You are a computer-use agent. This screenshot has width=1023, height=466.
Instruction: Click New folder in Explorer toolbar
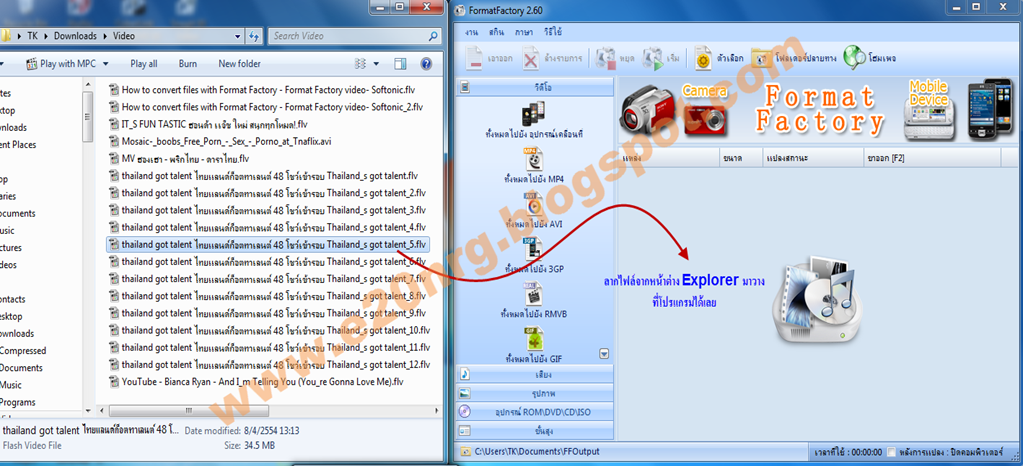pos(239,64)
